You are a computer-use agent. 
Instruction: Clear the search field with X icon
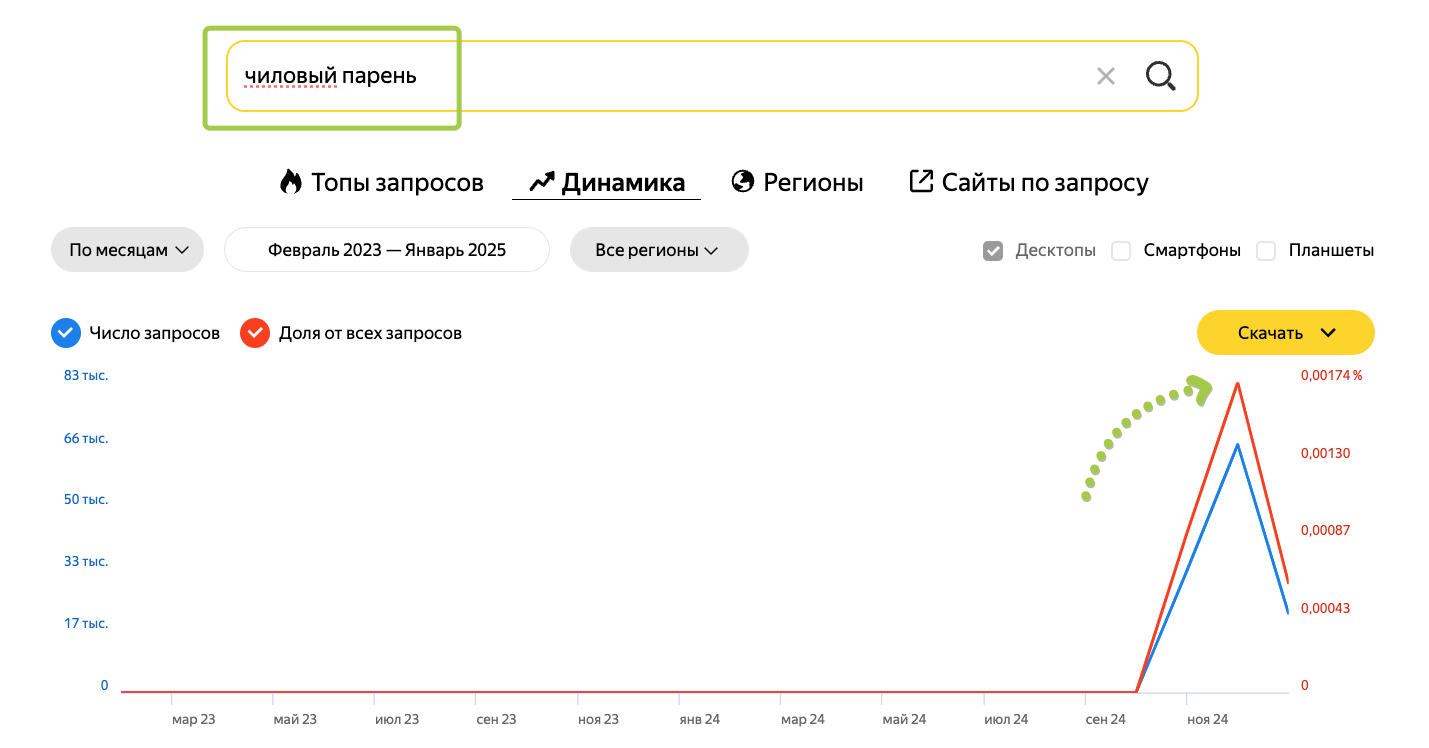pyautogui.click(x=1105, y=76)
